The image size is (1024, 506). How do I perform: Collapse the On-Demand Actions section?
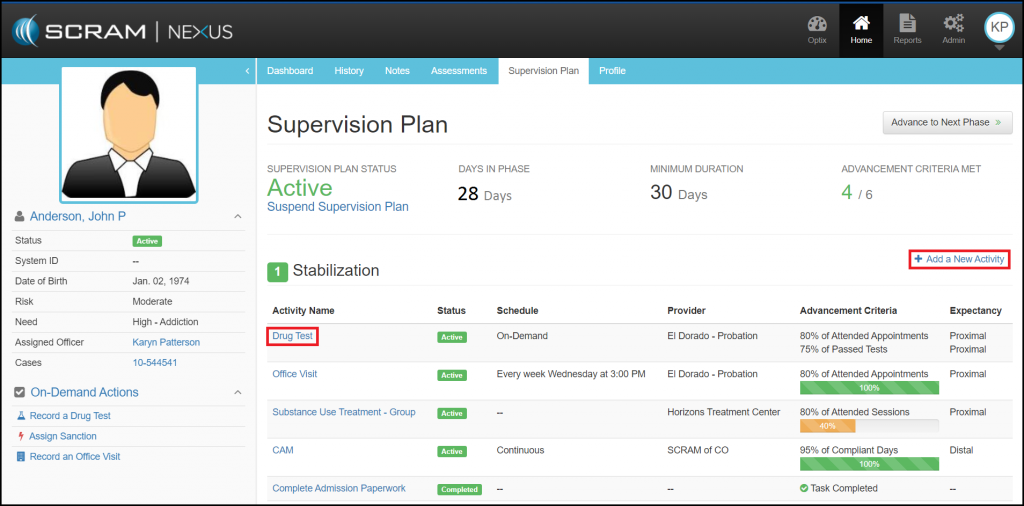(237, 392)
